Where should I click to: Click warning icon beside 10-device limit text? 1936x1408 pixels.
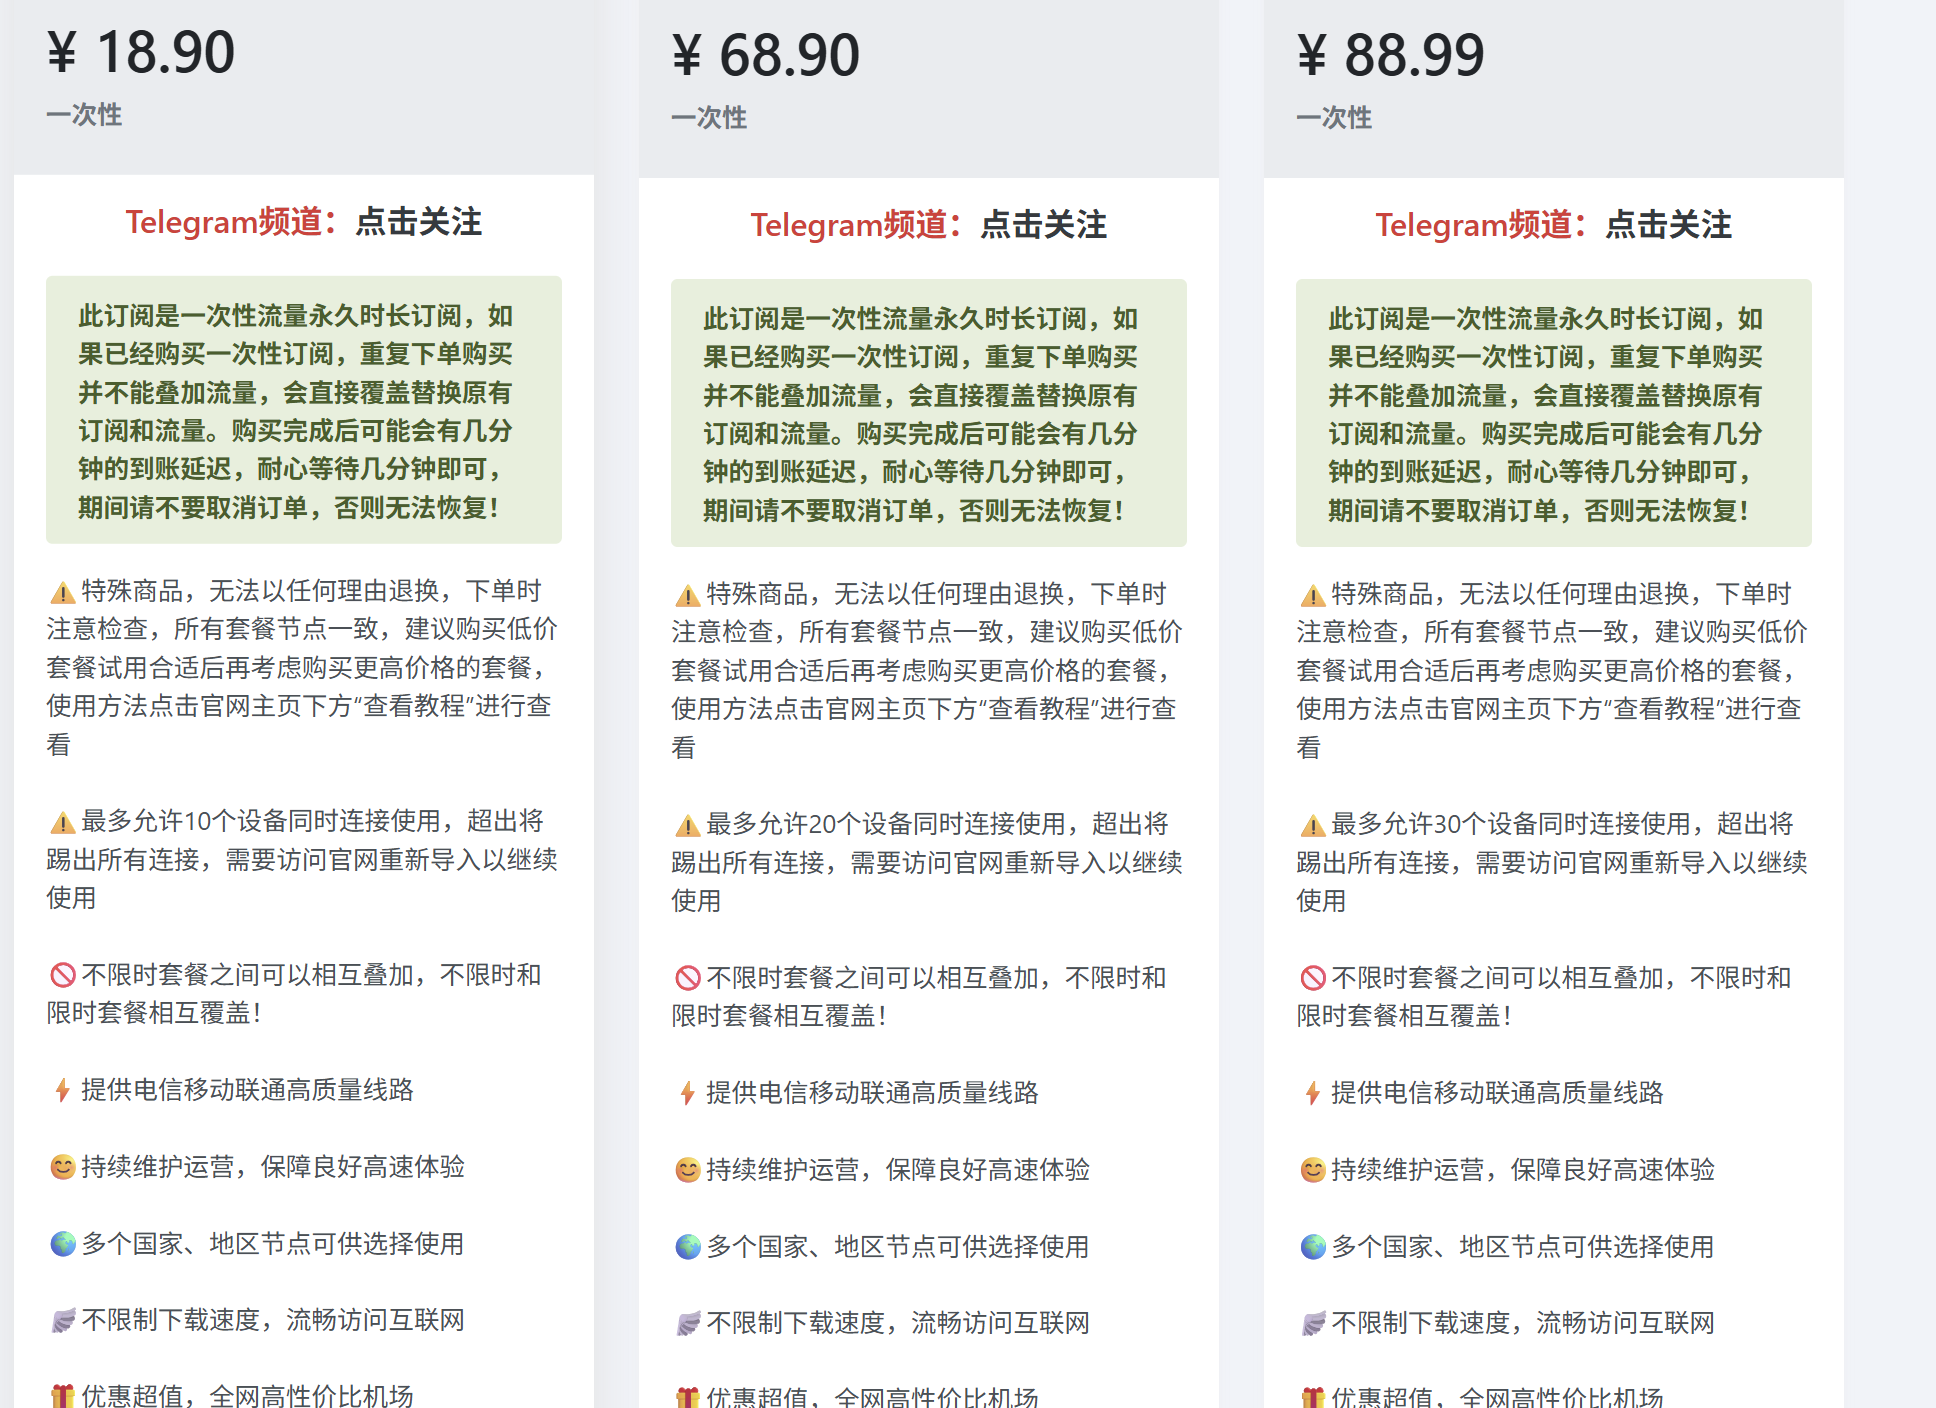63,823
